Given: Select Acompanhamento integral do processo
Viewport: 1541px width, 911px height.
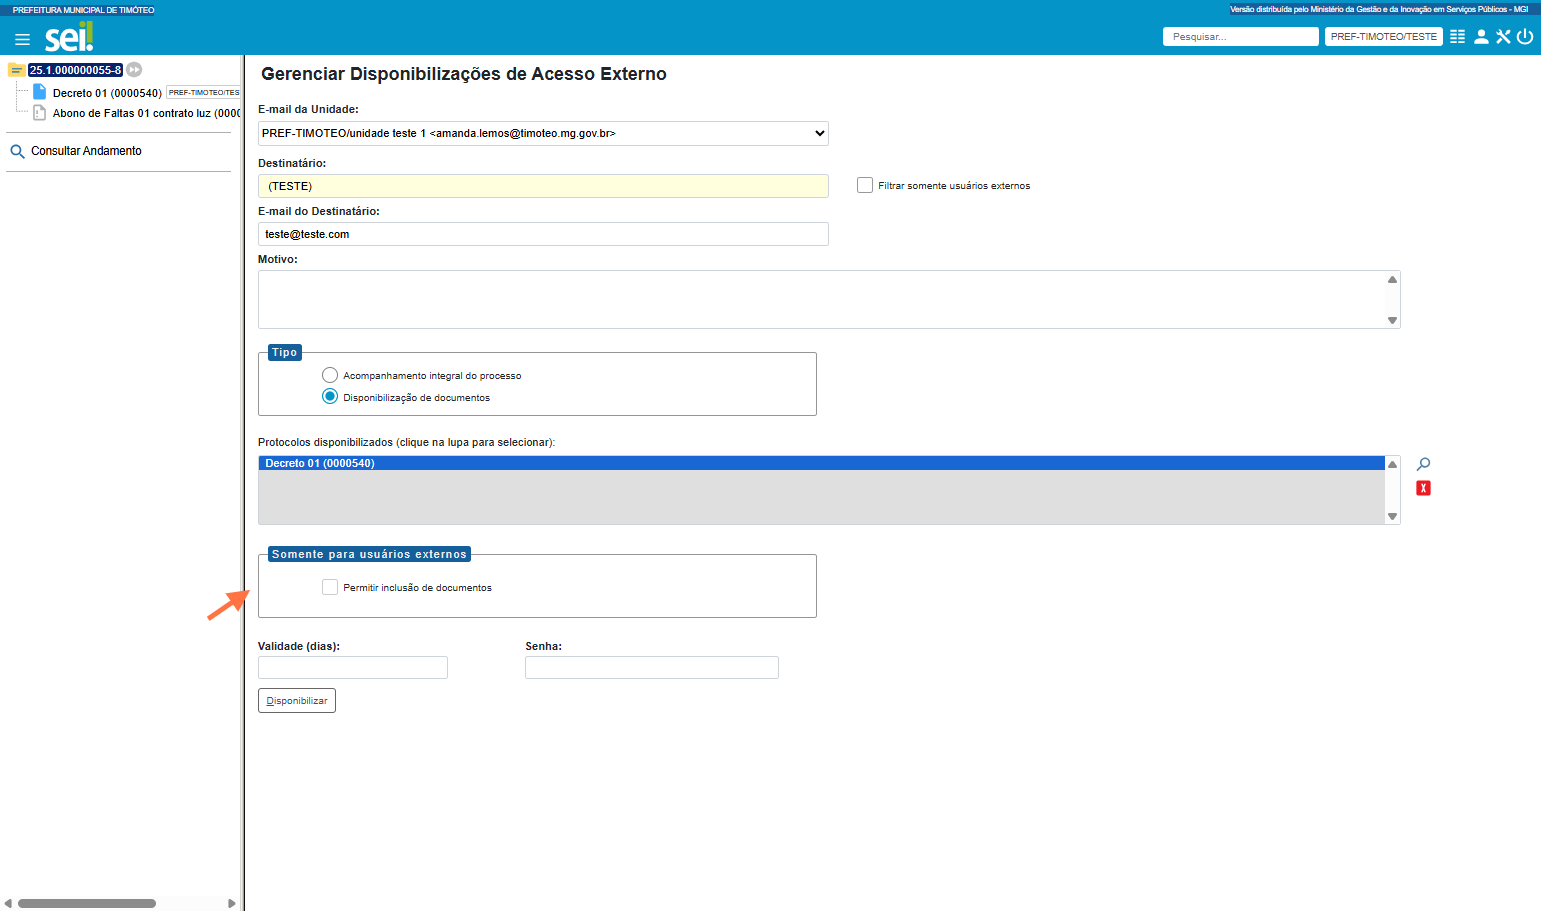Looking at the screenshot, I should coord(330,375).
